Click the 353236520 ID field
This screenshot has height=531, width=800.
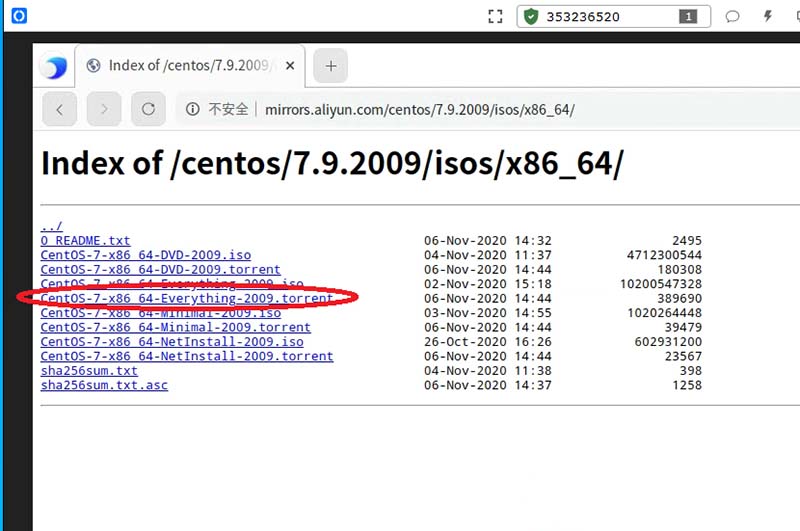[x=614, y=16]
